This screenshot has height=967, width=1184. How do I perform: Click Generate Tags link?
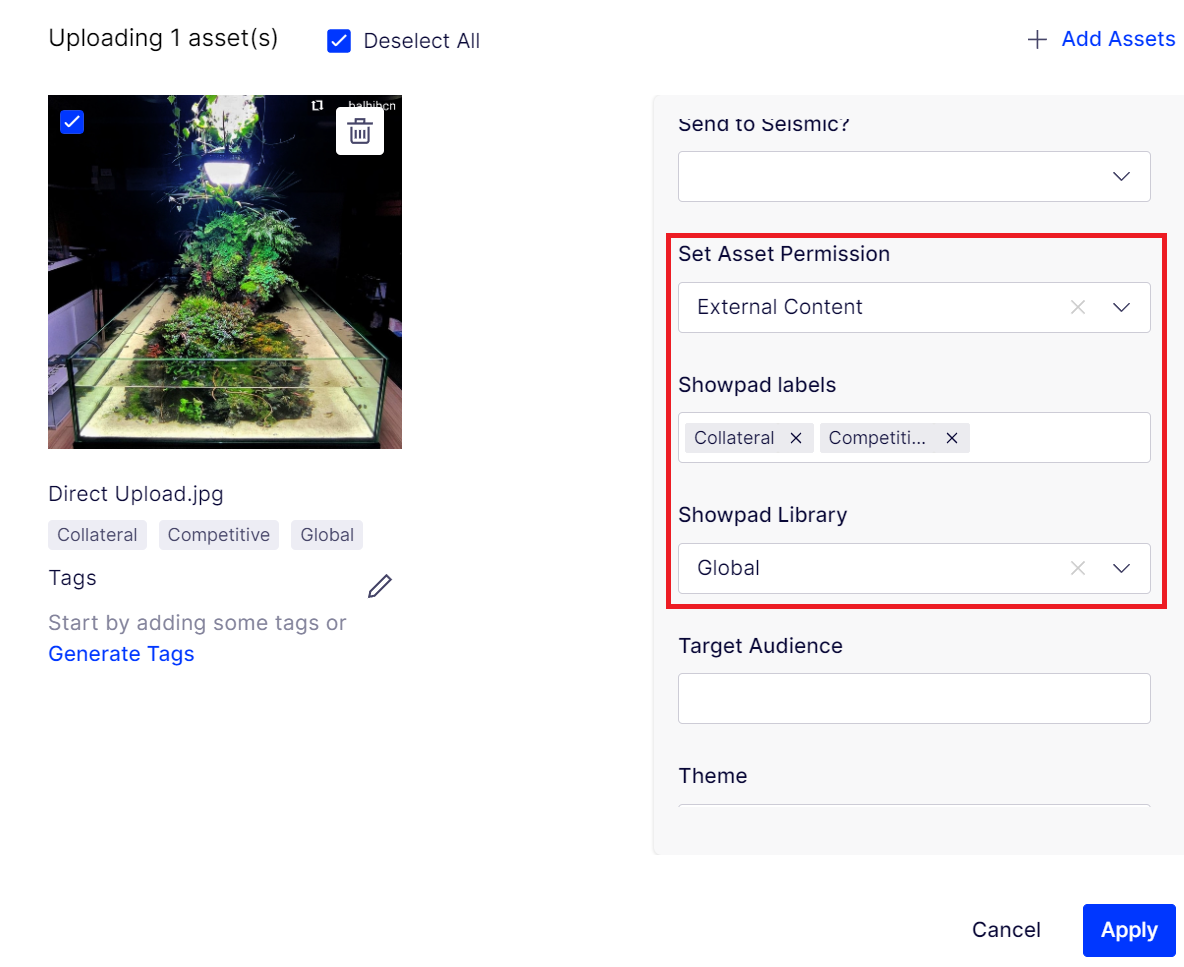point(121,654)
